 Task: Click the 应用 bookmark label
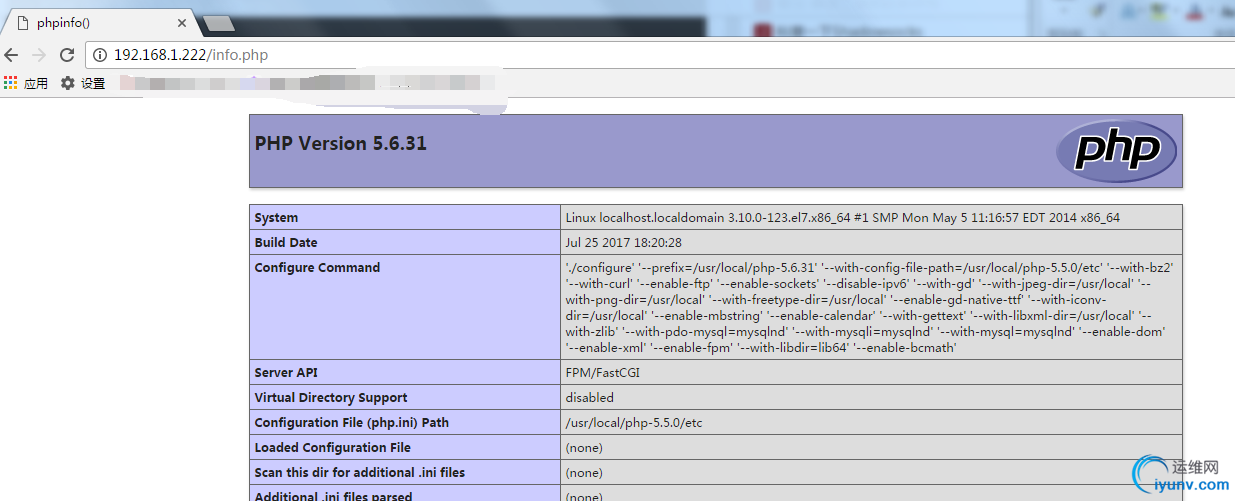[36, 84]
